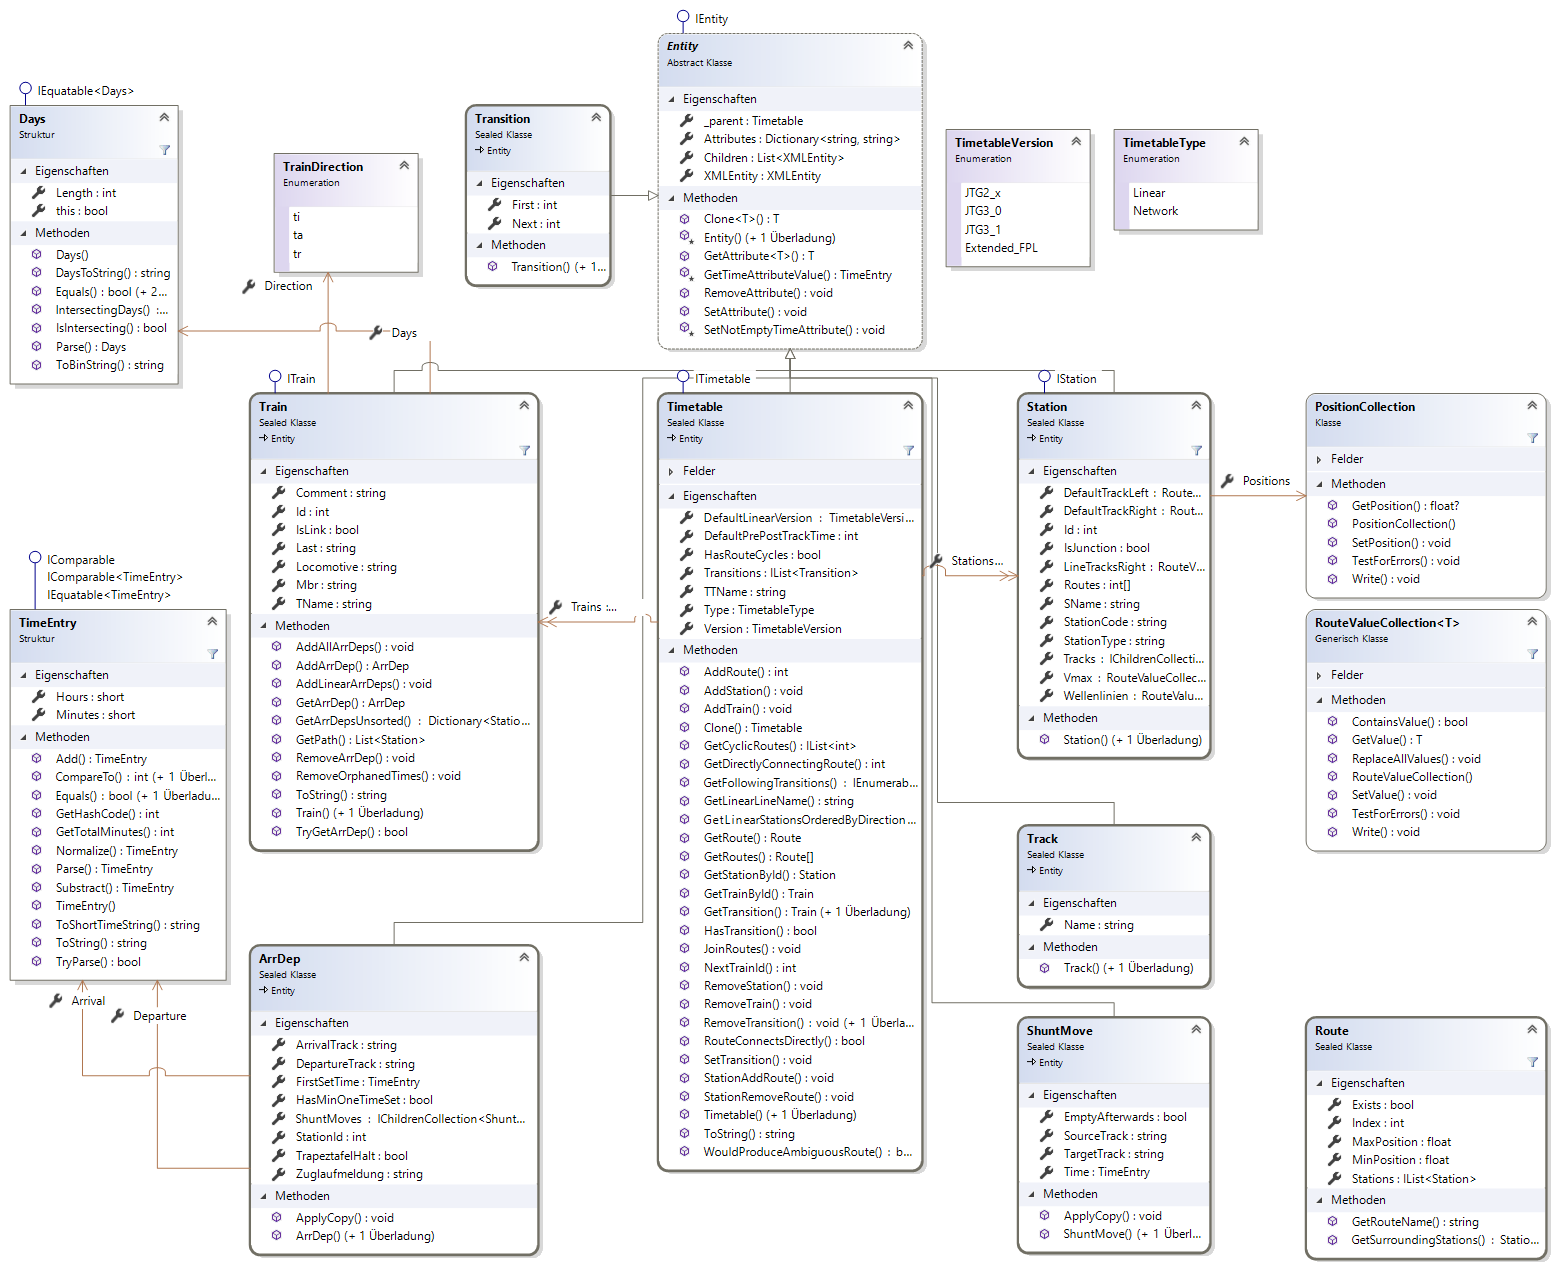Screen dimensions: 1555x1268
Task: Select GetTotalMinutes() : int in TimeEntry
Action: pyautogui.click(x=115, y=832)
